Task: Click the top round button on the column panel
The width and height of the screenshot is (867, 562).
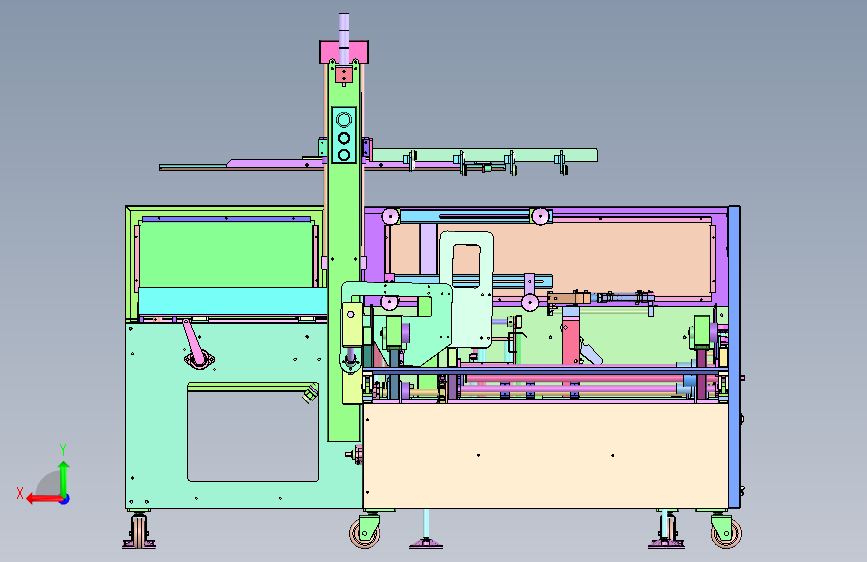Action: click(x=344, y=119)
